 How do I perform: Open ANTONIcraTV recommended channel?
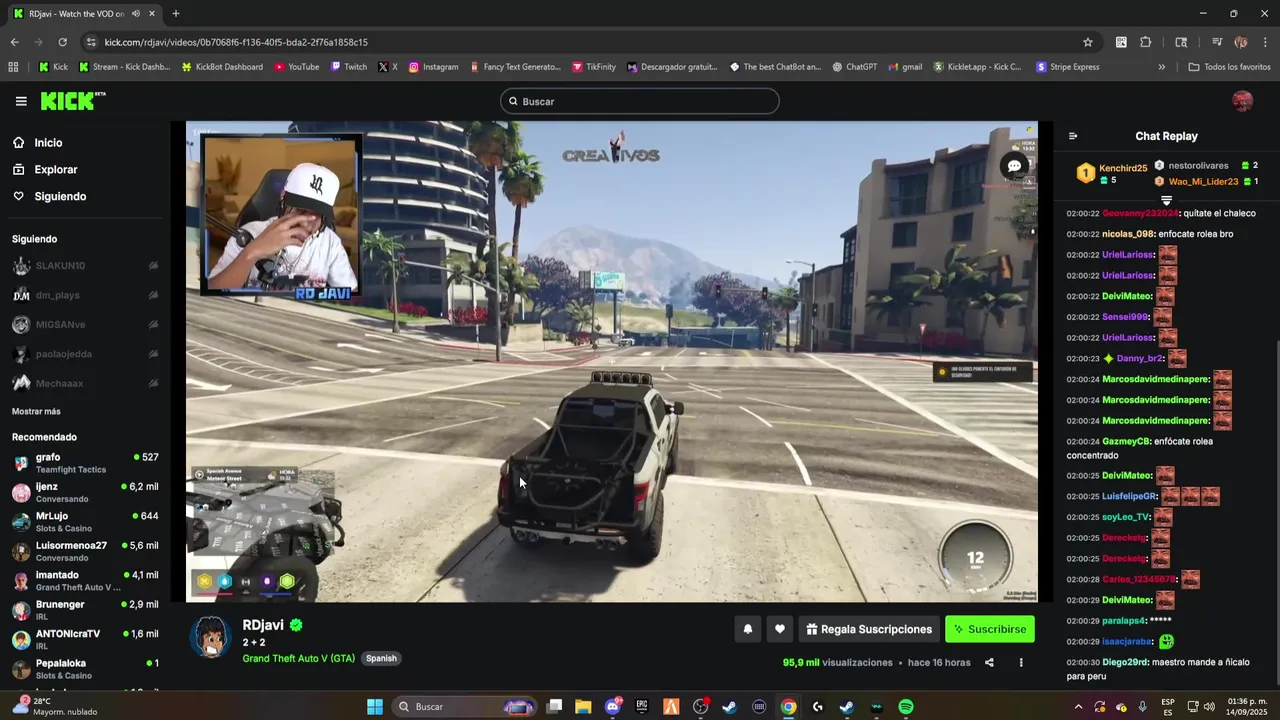coord(85,640)
